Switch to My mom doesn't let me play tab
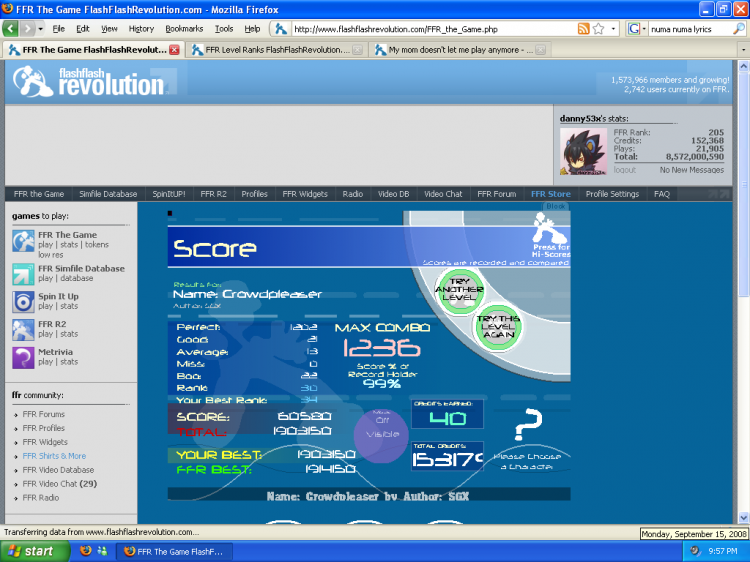 (459, 50)
